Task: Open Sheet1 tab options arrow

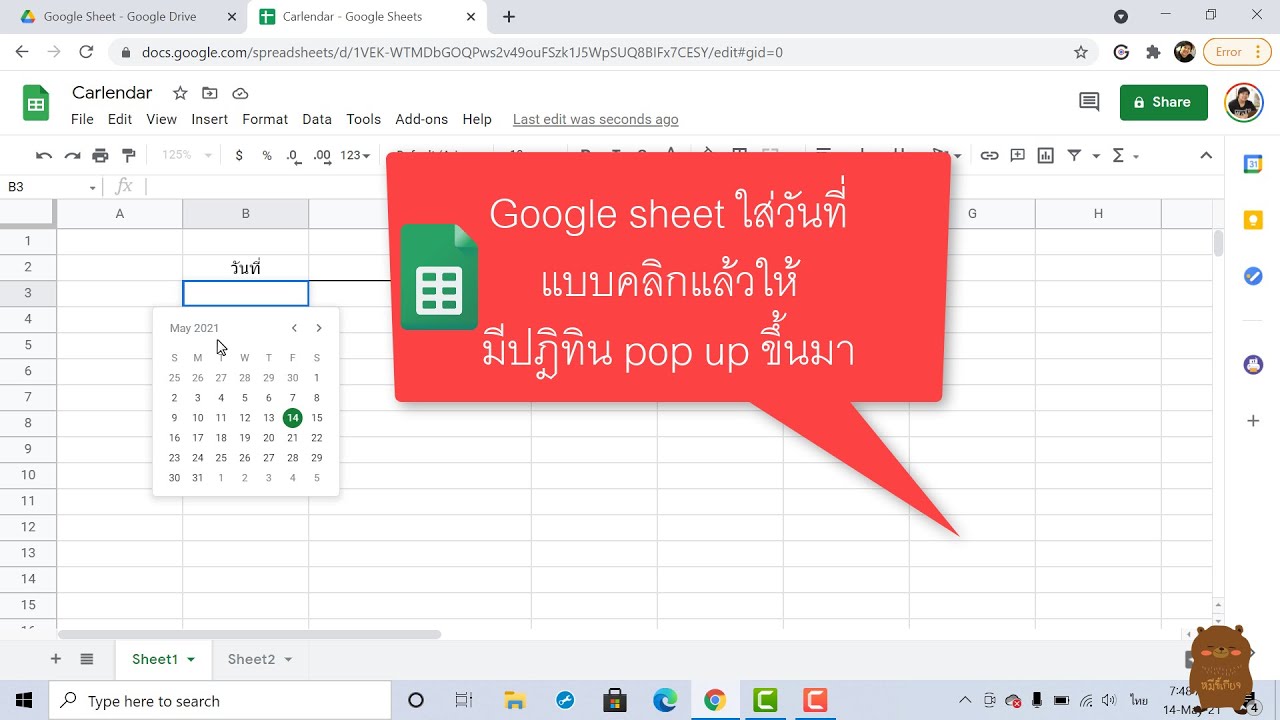Action: [191, 659]
